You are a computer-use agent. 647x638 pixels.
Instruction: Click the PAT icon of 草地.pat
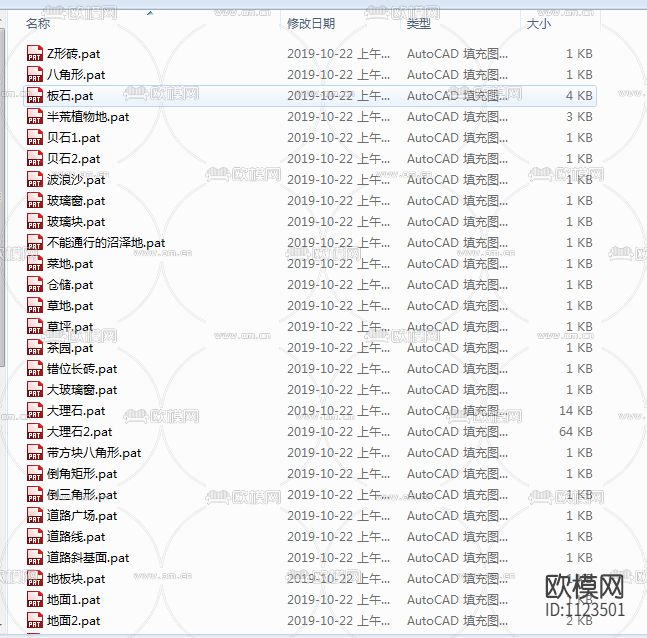coord(35,306)
